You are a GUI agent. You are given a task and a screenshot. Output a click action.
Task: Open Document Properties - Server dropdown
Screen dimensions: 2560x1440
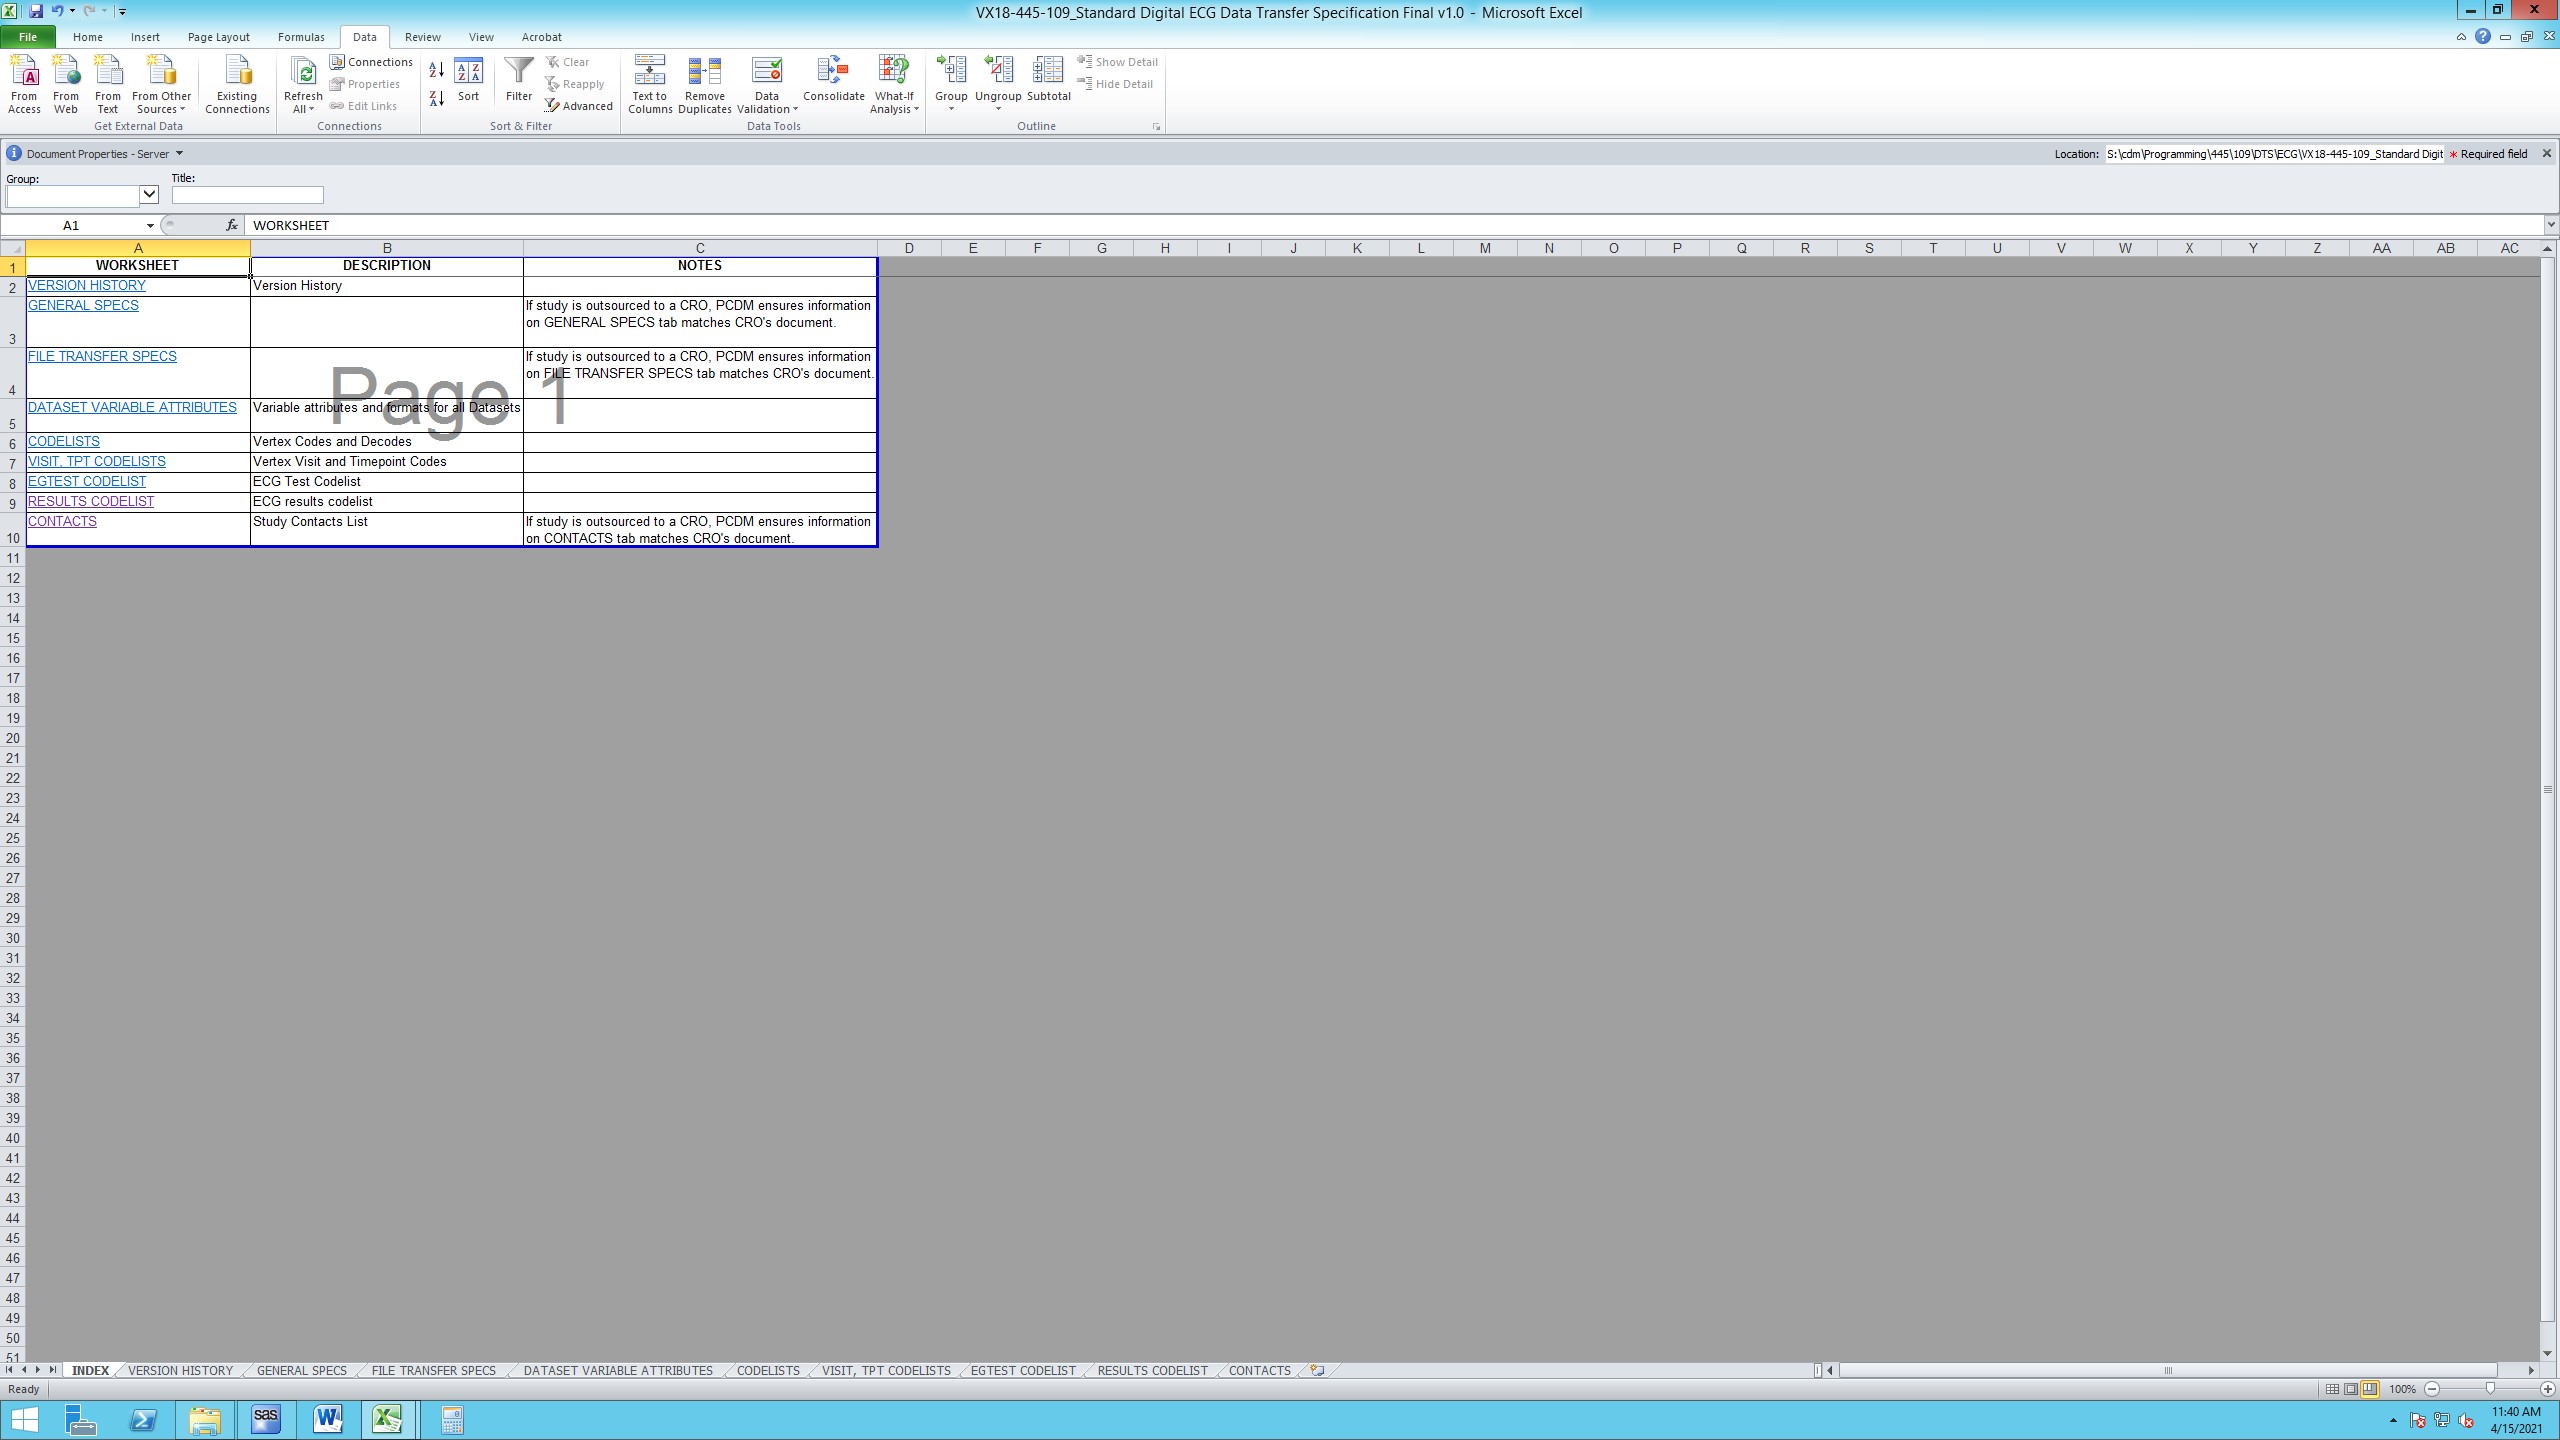[179, 154]
